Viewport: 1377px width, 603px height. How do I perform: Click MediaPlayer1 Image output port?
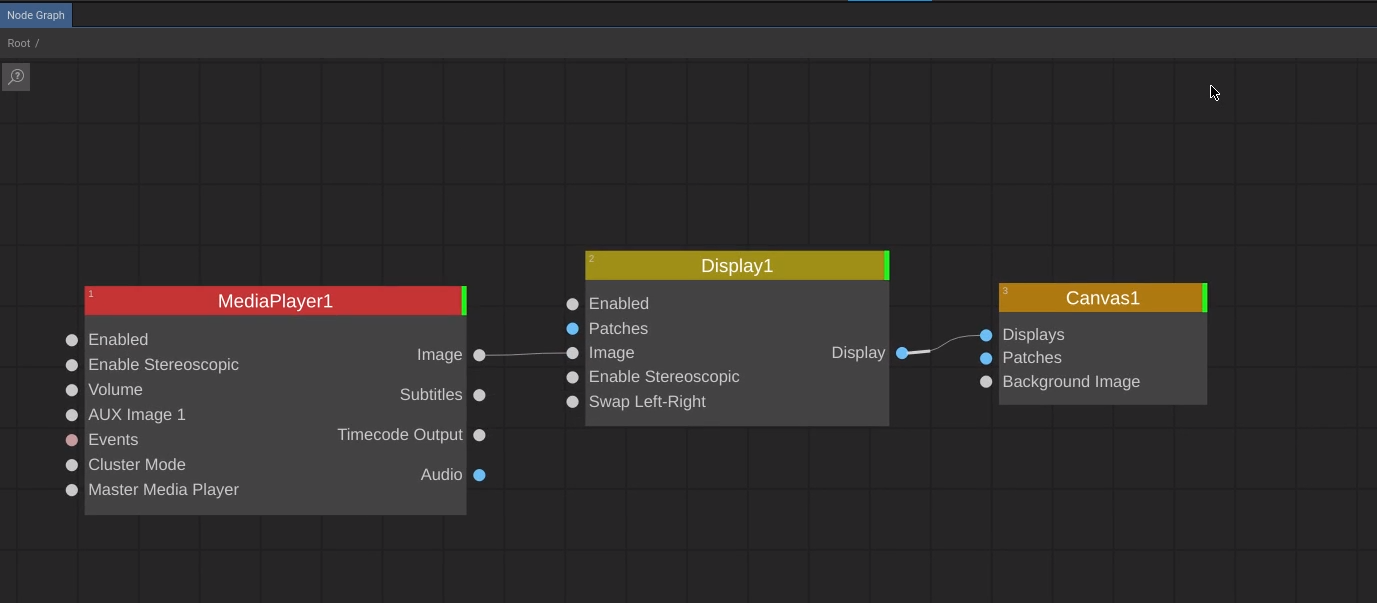click(480, 355)
